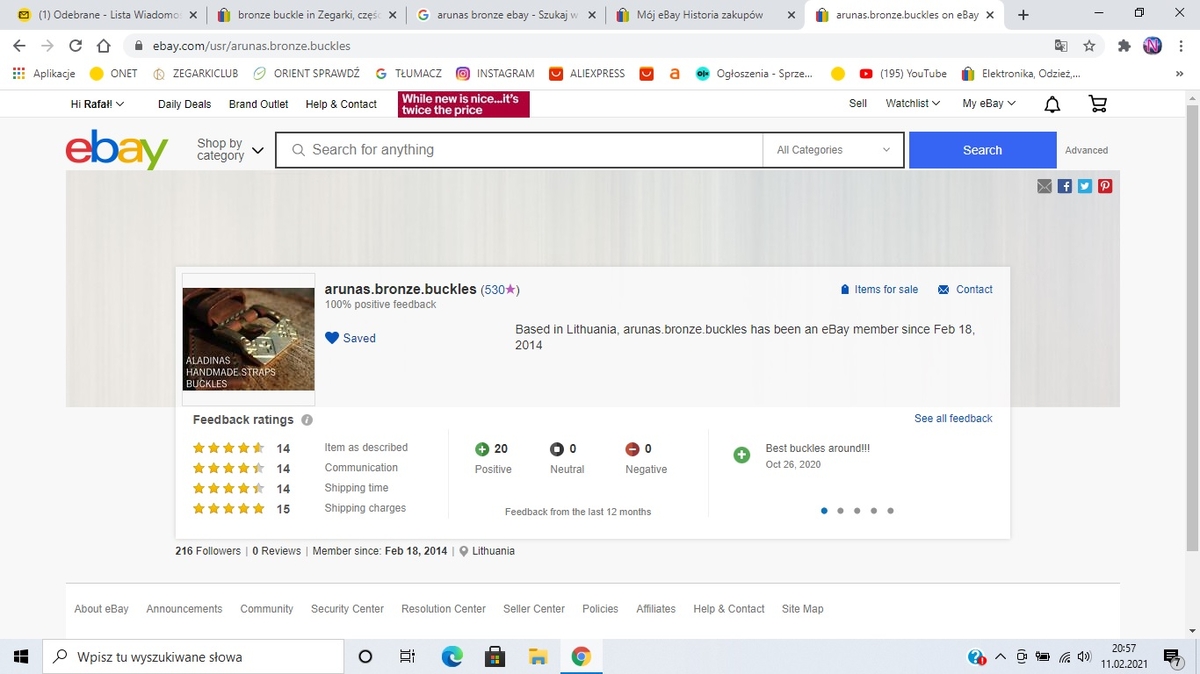Click the volume icon in tray

tap(1083, 657)
